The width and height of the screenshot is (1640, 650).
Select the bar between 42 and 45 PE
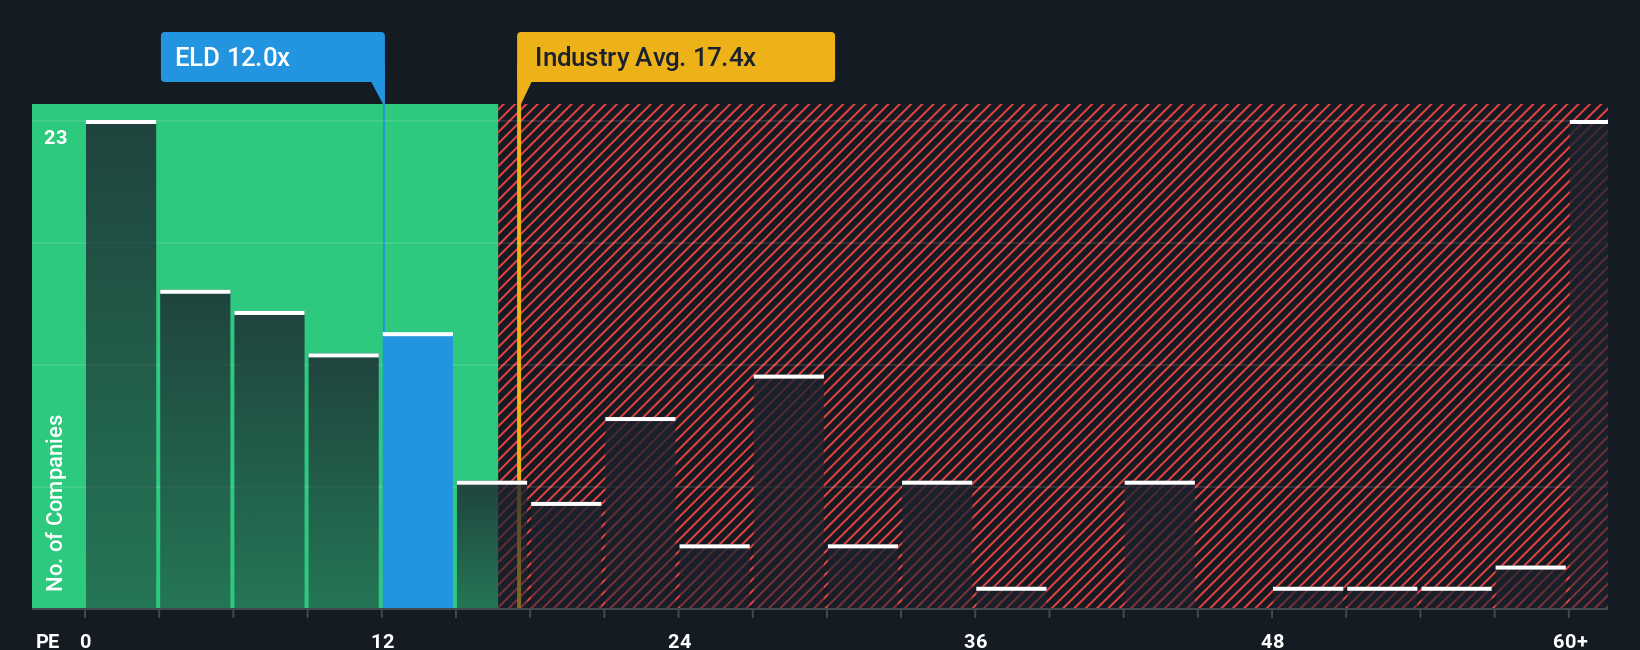pyautogui.click(x=1160, y=544)
